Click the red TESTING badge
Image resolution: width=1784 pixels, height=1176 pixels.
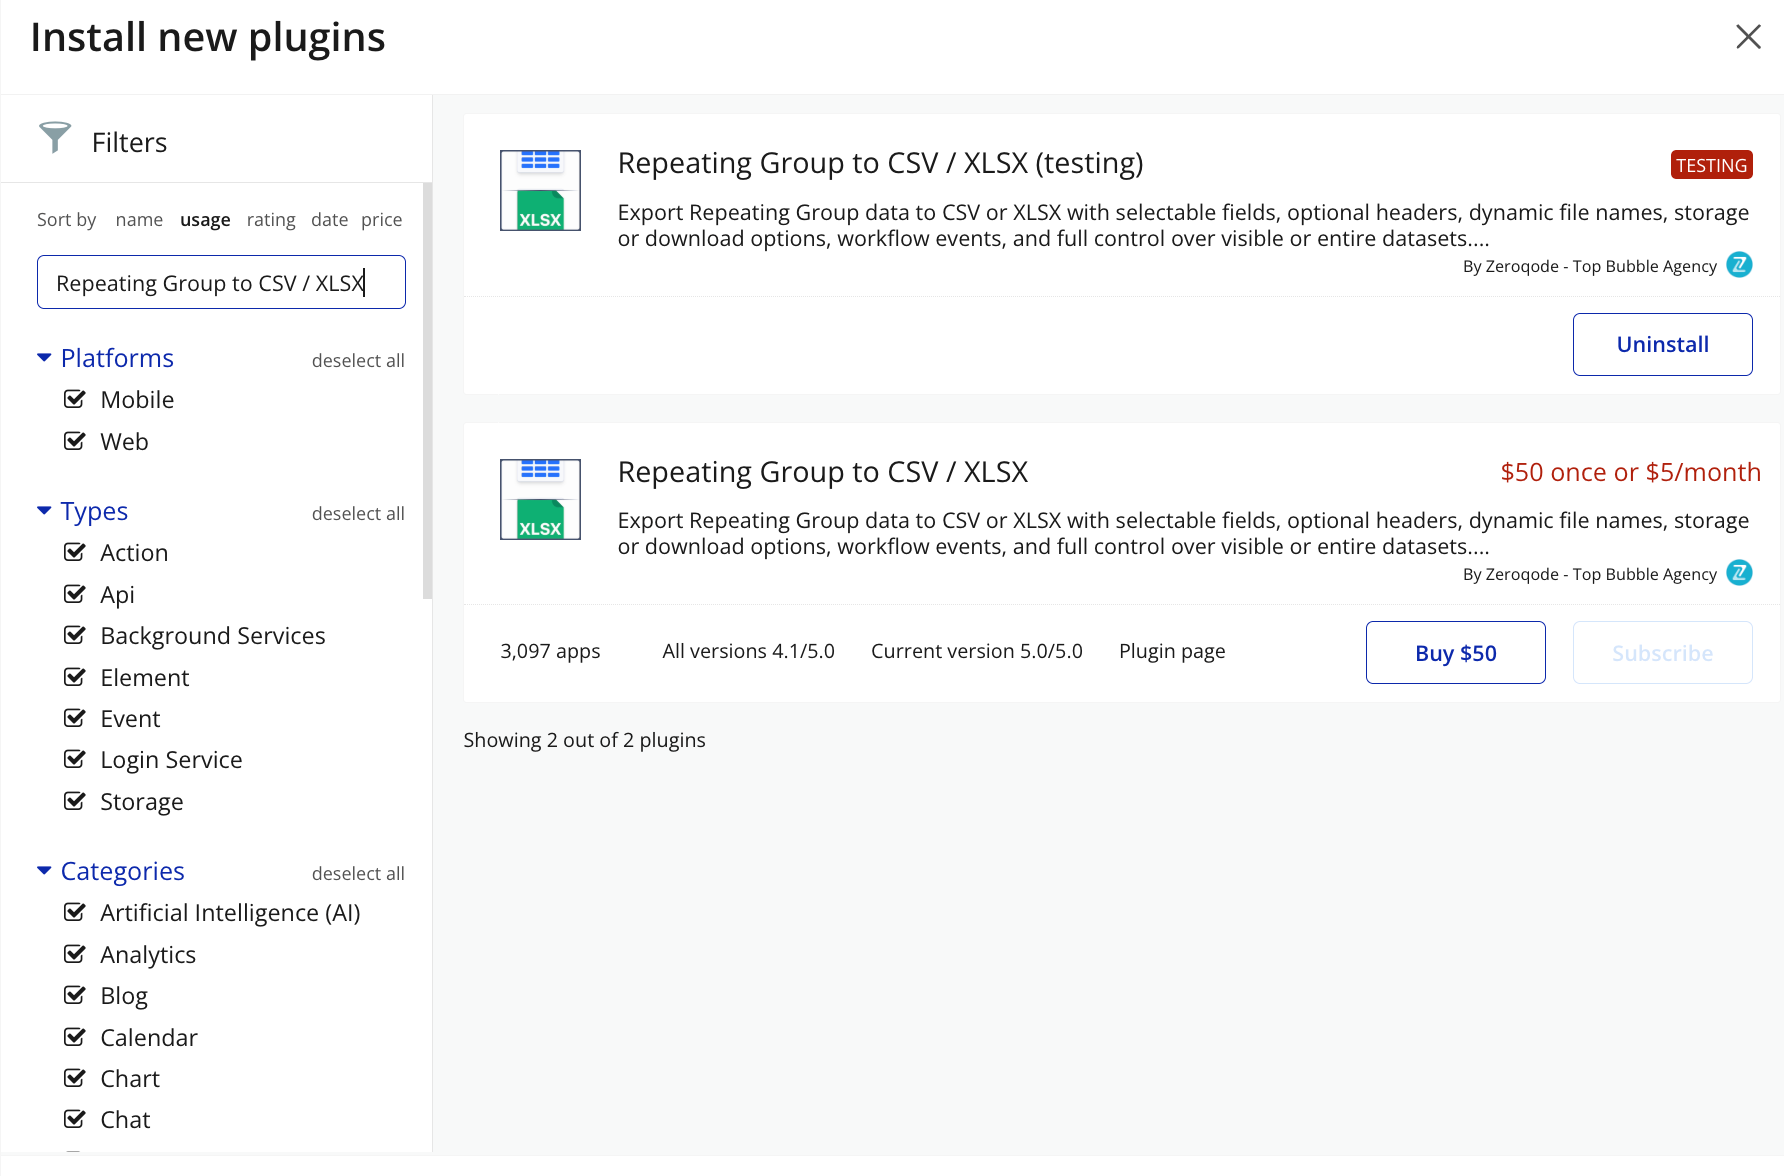[x=1711, y=165]
